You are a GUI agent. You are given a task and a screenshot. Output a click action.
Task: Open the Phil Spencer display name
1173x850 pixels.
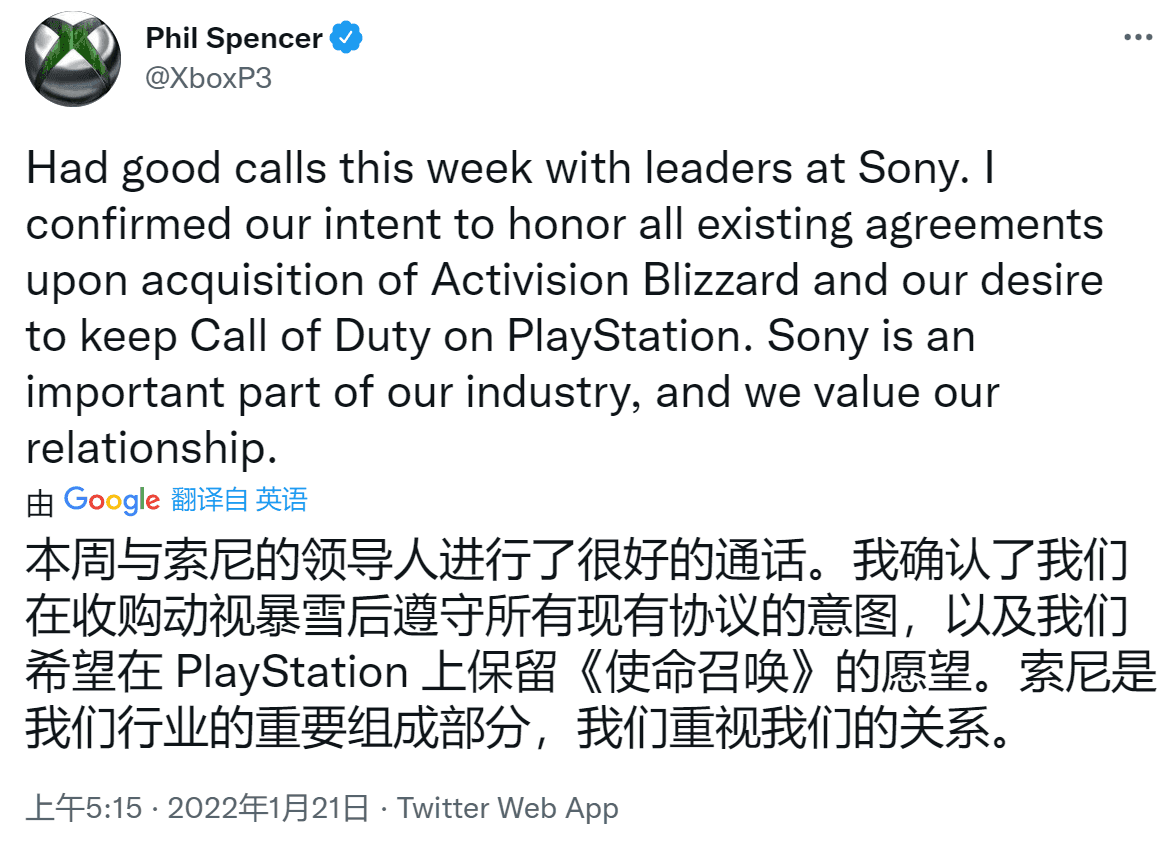coord(233,37)
